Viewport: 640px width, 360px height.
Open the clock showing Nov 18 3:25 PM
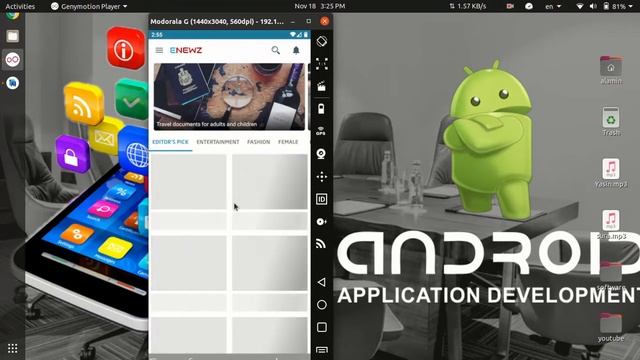pos(320,6)
